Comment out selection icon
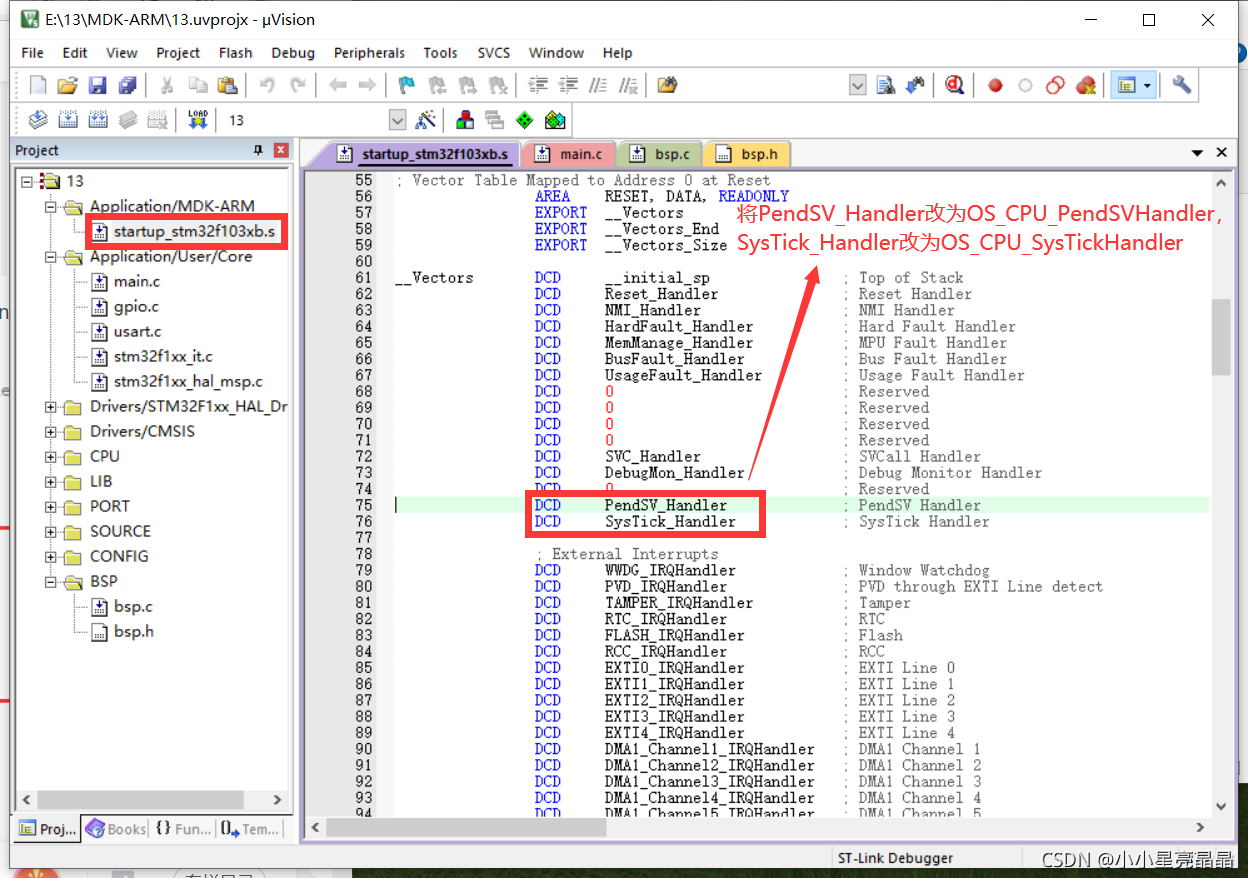The width and height of the screenshot is (1248, 878). click(598, 85)
